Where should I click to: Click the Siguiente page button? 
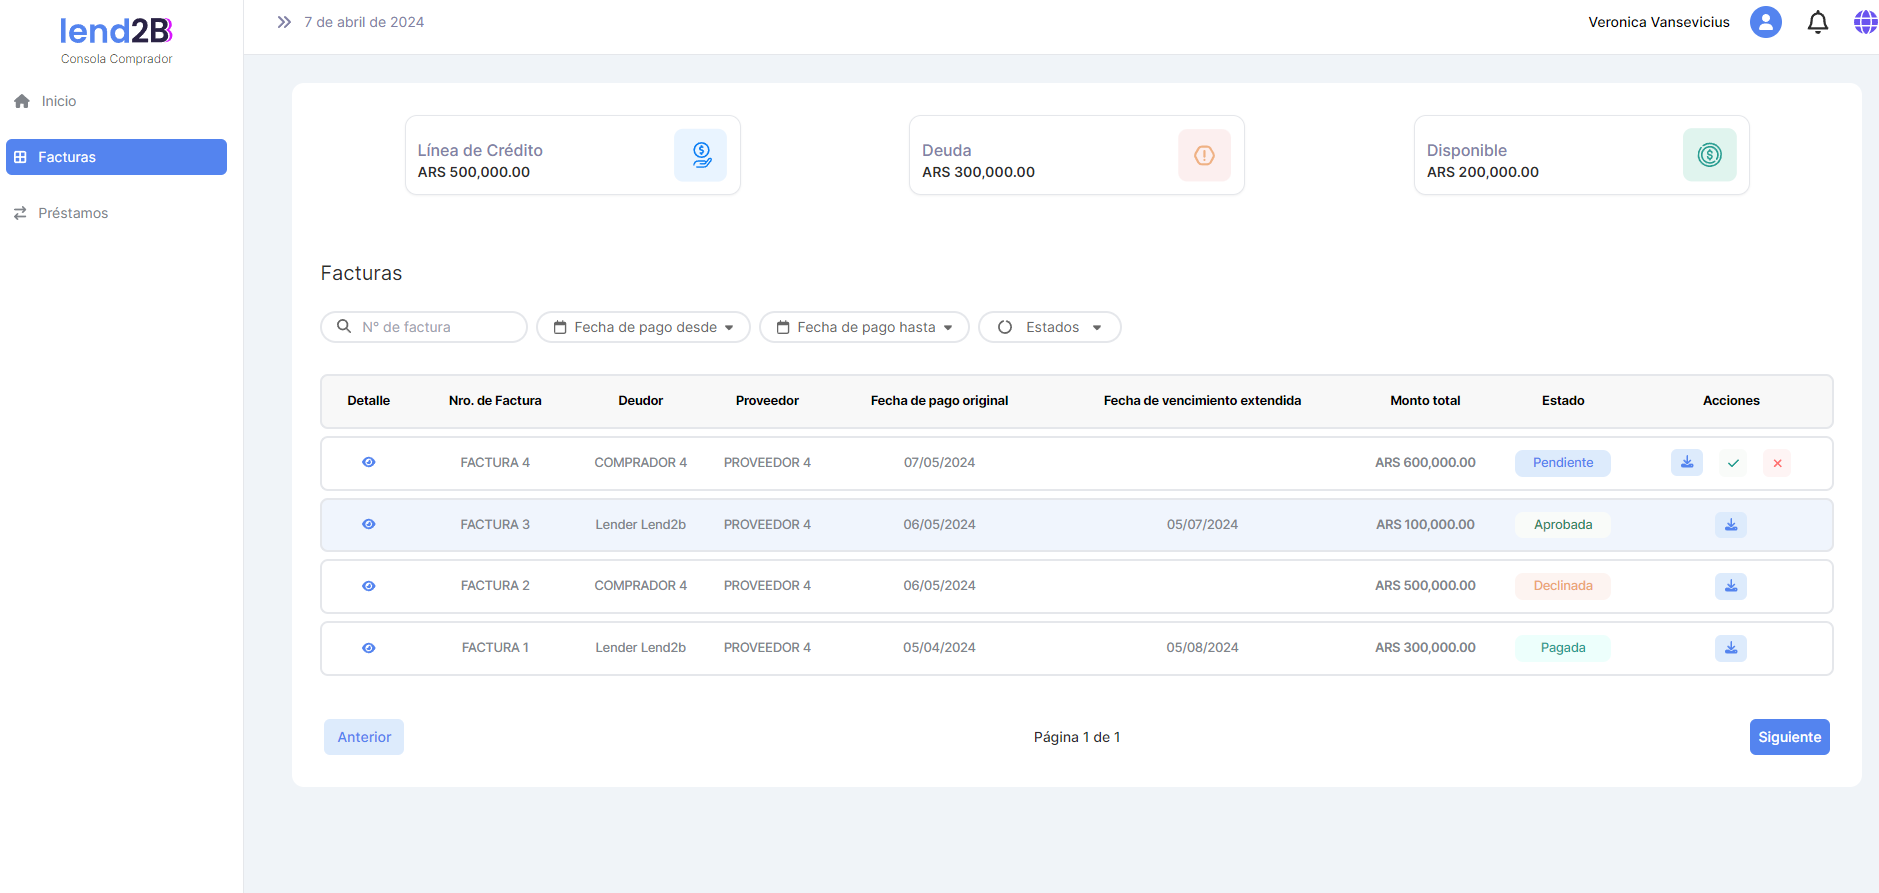click(x=1788, y=737)
